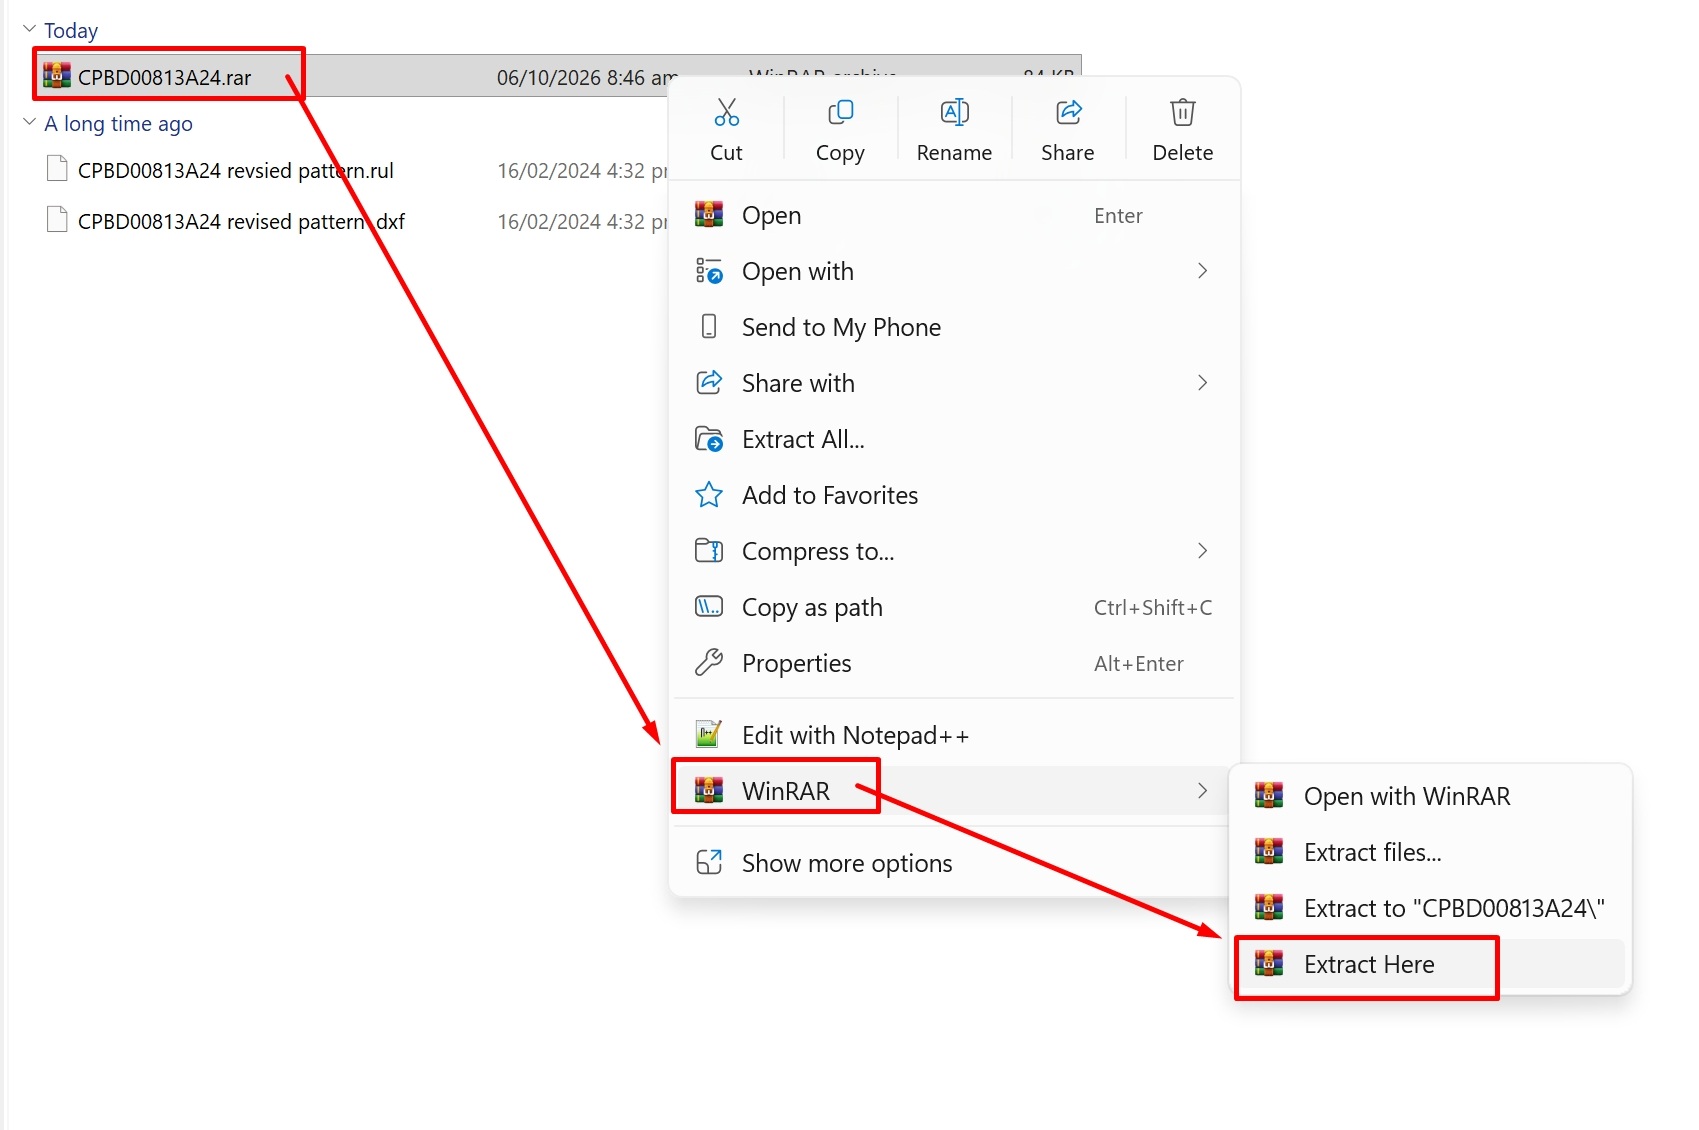Collapse the A long time ago group

pos(29,123)
